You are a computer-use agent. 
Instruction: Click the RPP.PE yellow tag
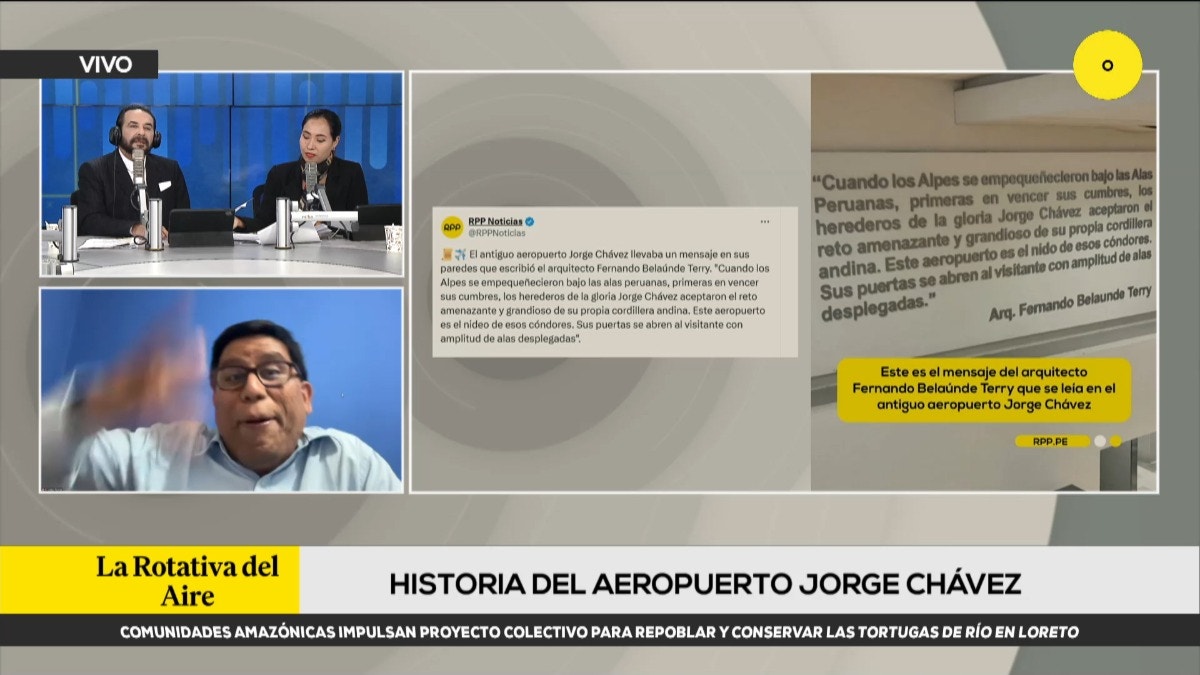click(1052, 441)
